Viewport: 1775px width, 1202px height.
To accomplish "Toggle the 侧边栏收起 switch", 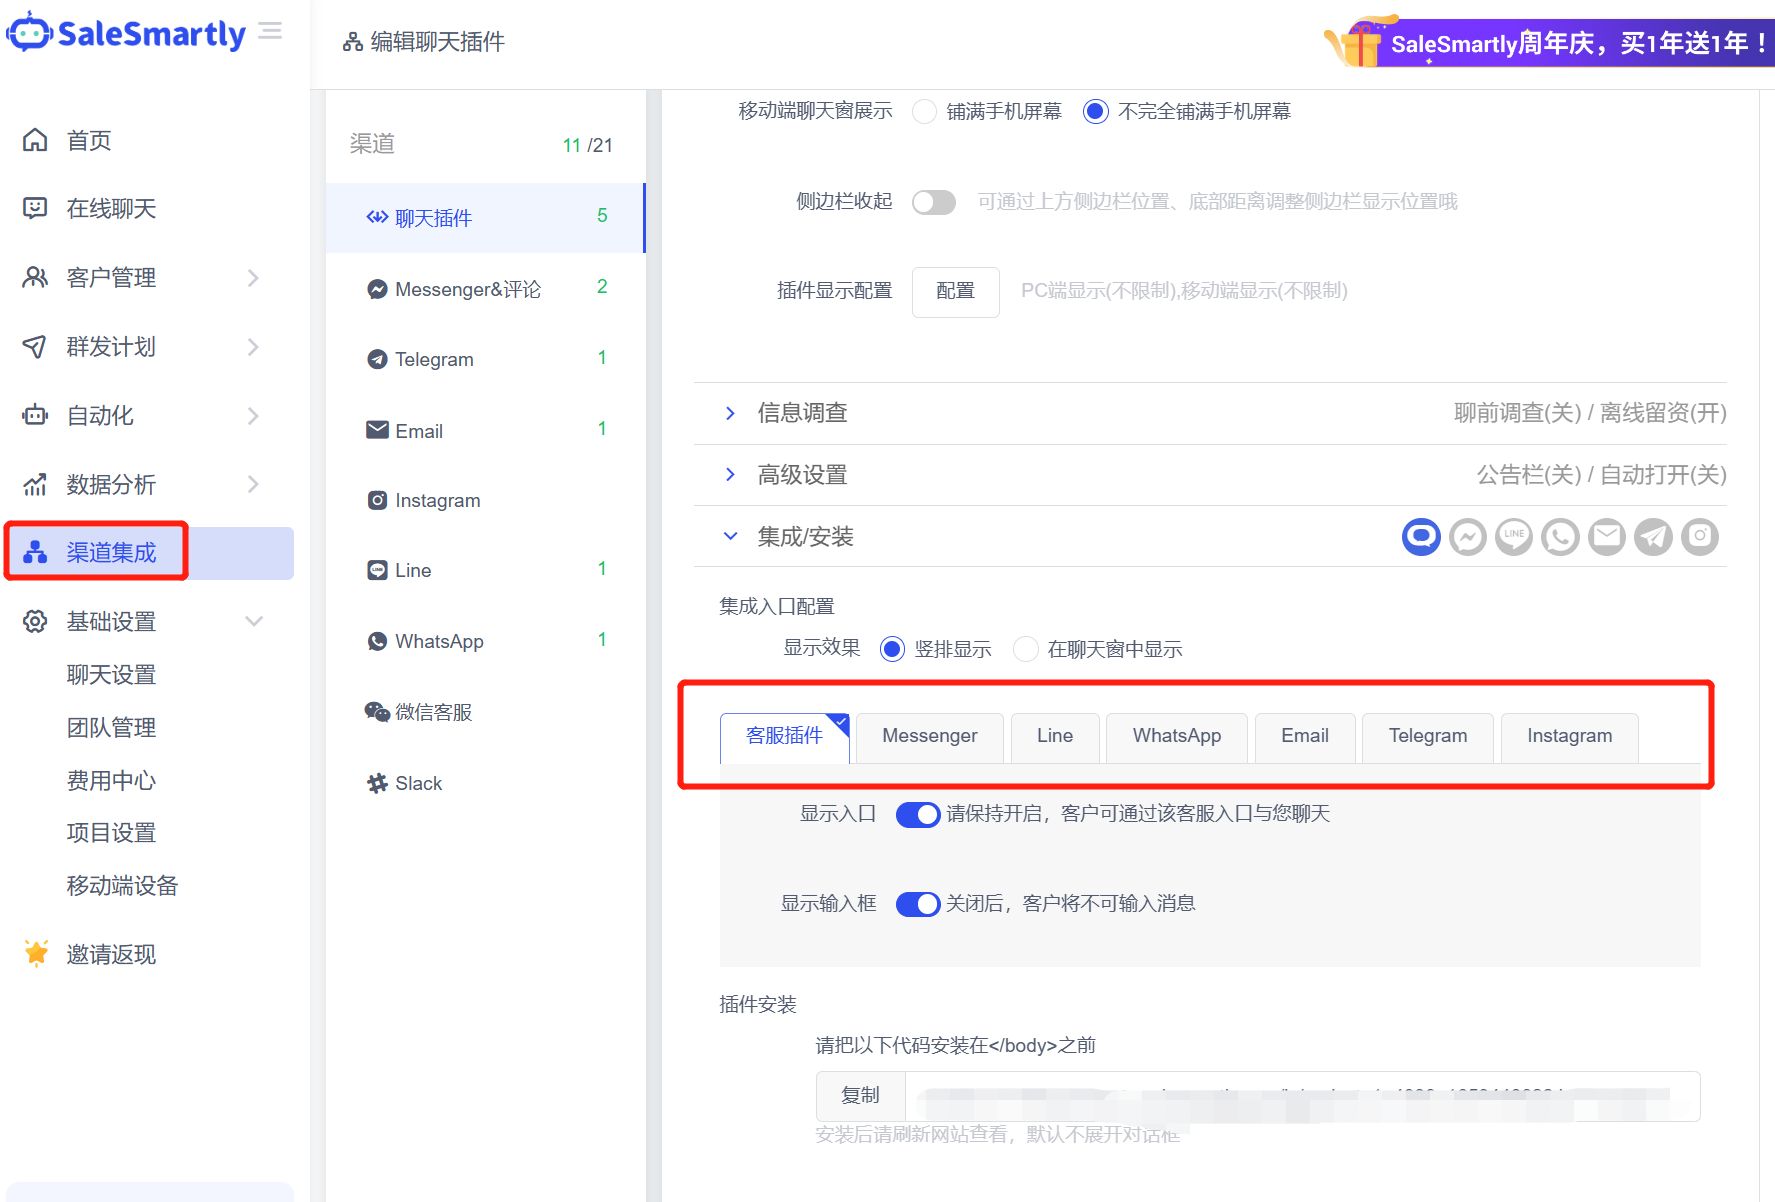I will tap(934, 202).
